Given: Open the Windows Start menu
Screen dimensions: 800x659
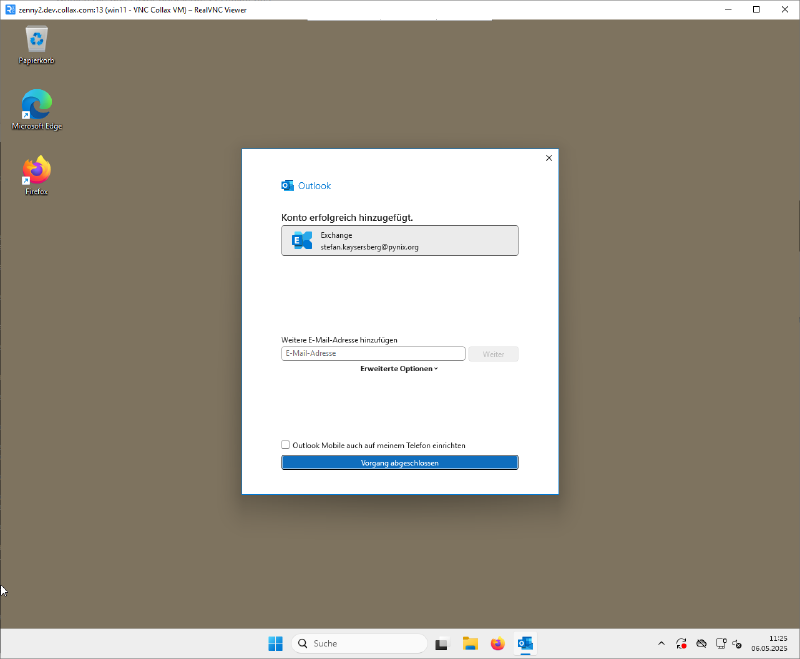Looking at the screenshot, I should point(275,644).
